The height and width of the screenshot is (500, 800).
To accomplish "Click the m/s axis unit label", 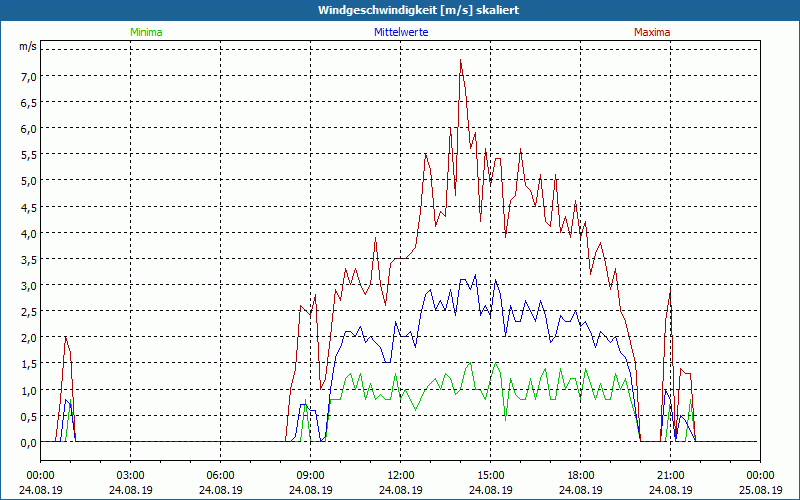I will (28, 46).
